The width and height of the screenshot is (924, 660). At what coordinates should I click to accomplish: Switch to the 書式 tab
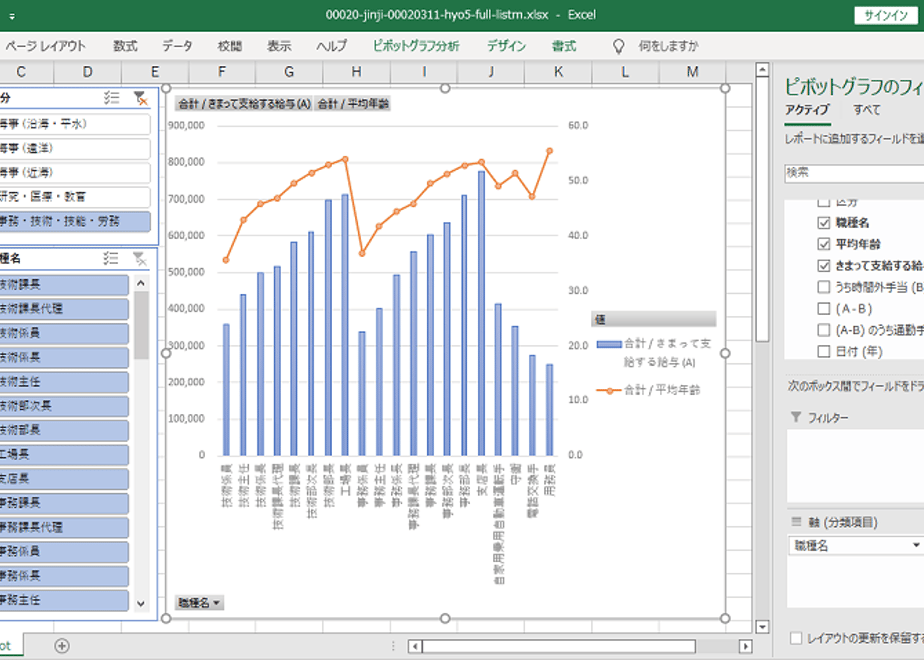[x=563, y=46]
